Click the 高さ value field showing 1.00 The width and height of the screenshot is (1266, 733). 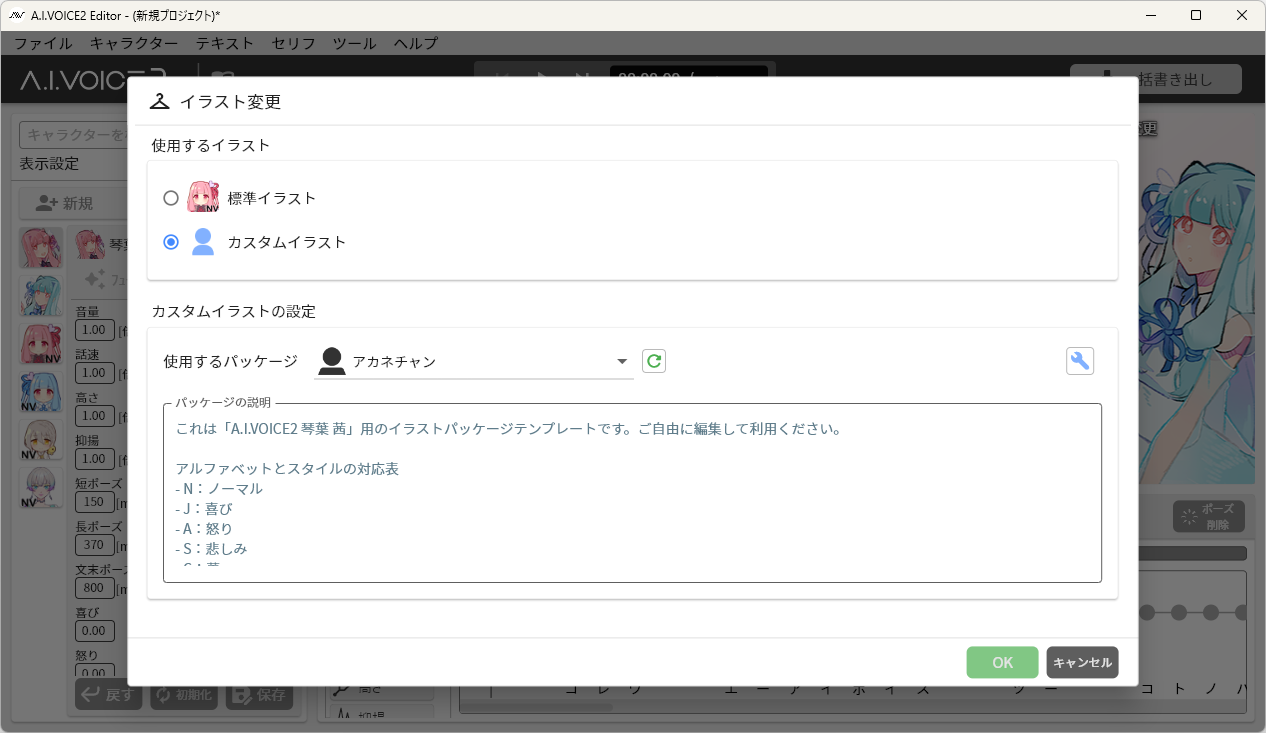pos(95,416)
